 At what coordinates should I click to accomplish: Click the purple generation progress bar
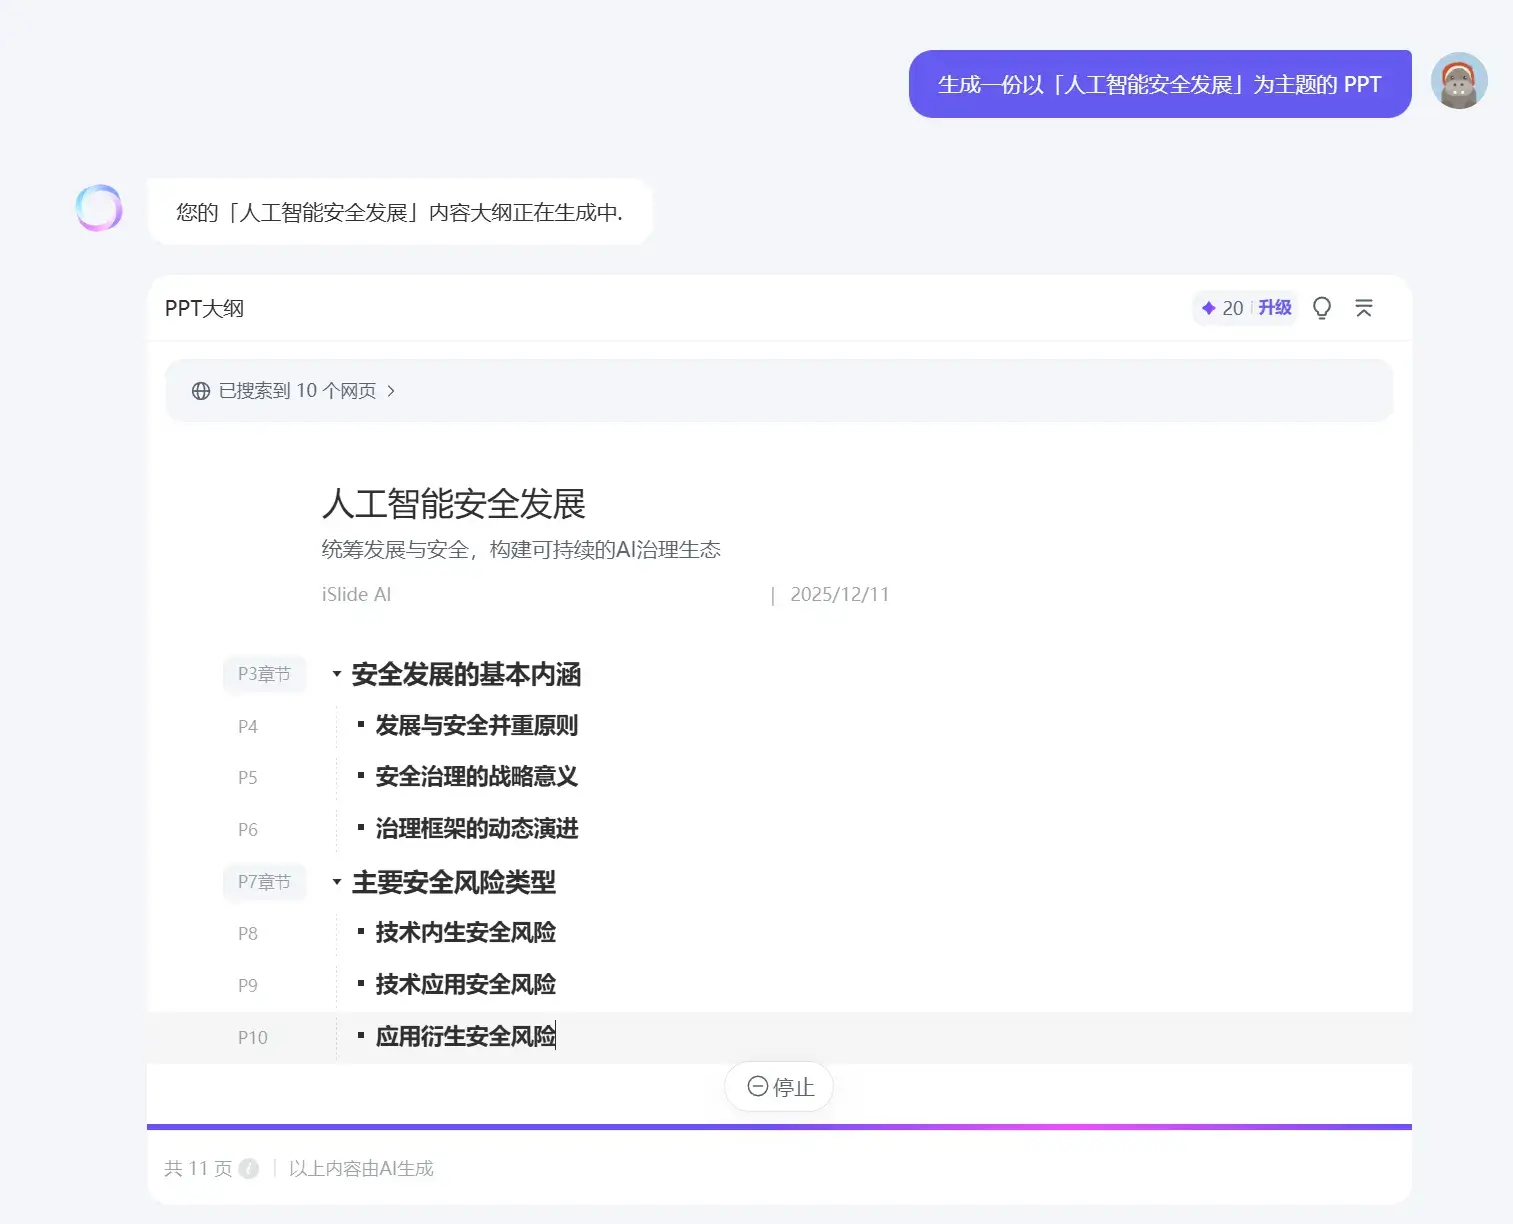(779, 1127)
